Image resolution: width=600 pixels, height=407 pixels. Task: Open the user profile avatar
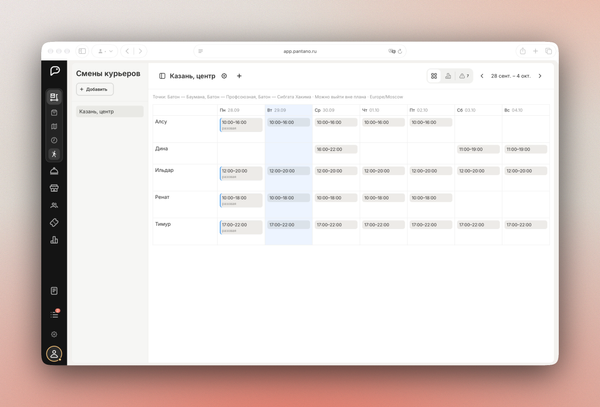click(x=54, y=353)
